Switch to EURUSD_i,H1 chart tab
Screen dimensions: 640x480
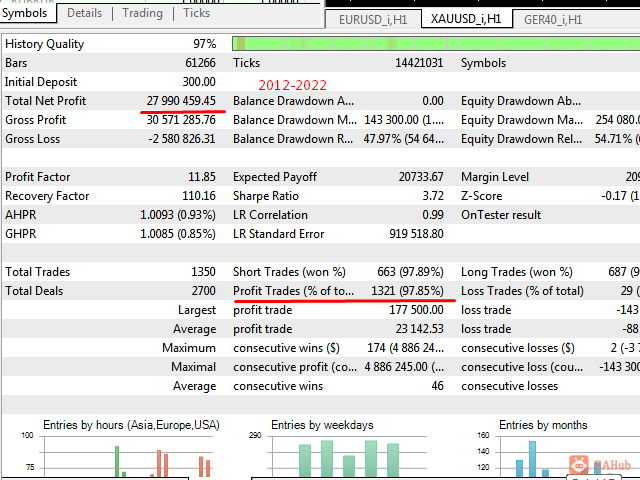[373, 20]
